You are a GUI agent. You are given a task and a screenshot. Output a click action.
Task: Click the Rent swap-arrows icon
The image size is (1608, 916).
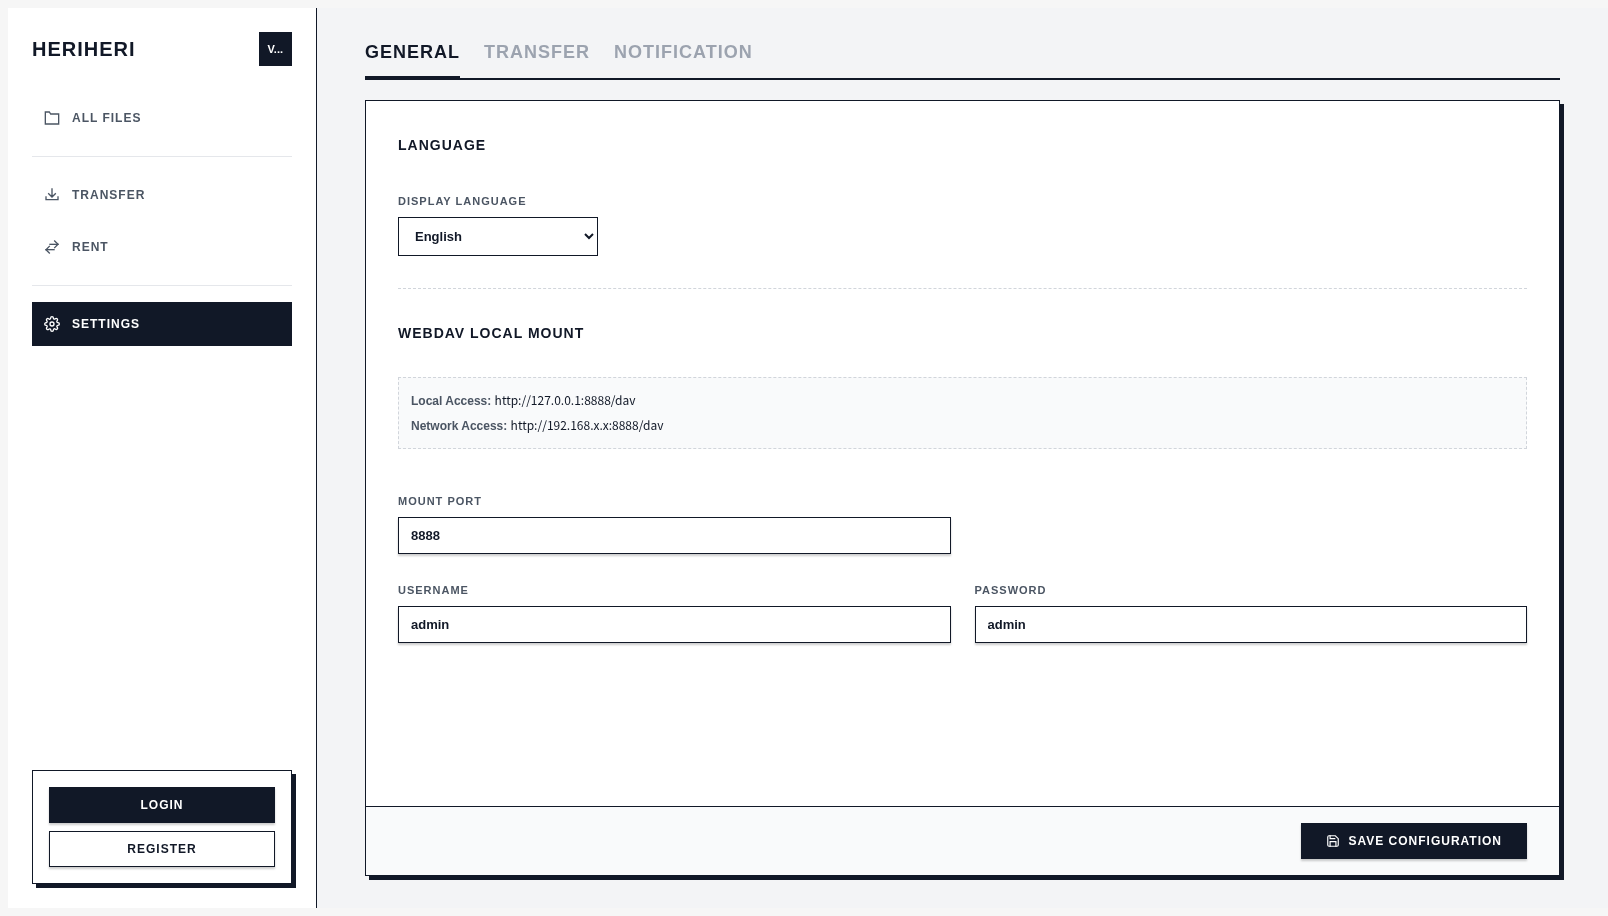click(52, 247)
